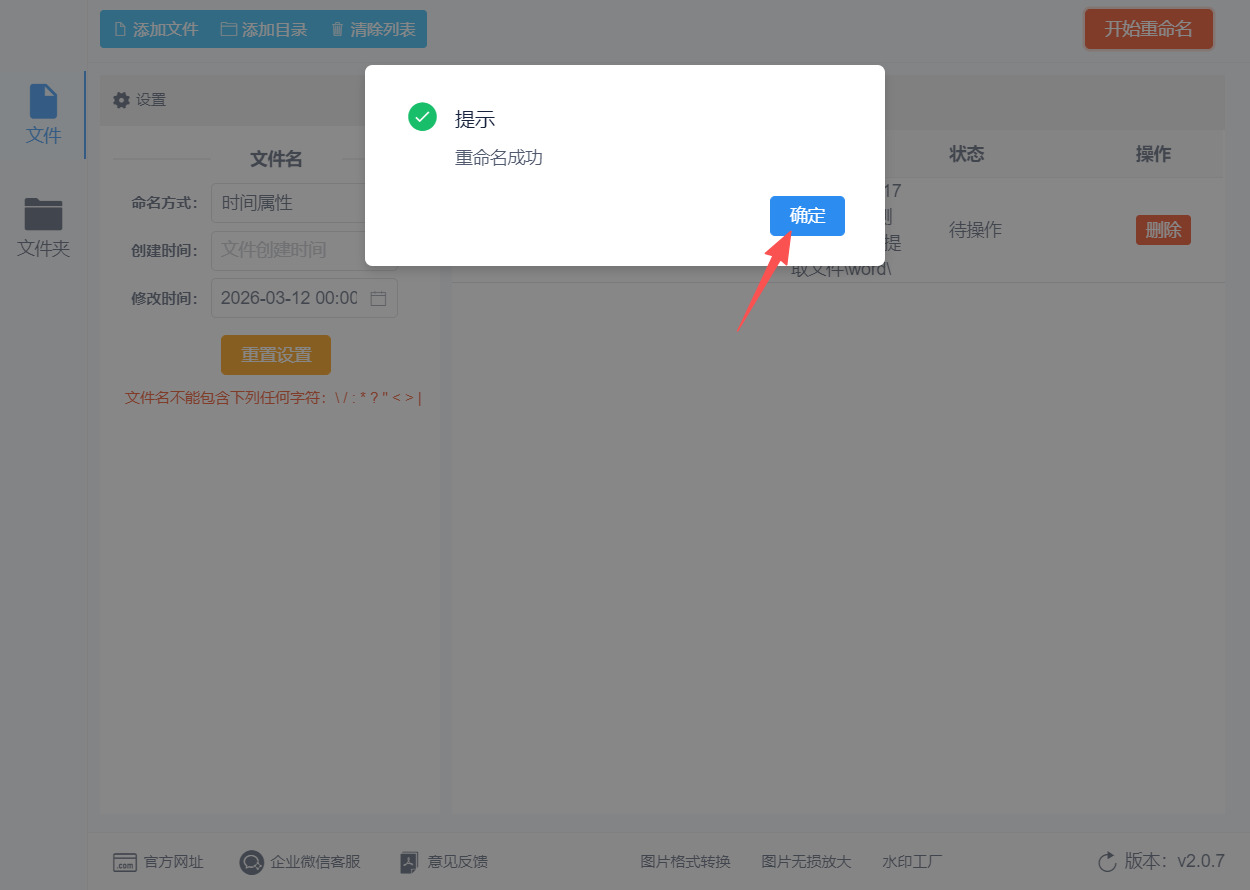1250x890 pixels.
Task: Click the 企业微信客服 customer service icon
Action: [x=251, y=861]
